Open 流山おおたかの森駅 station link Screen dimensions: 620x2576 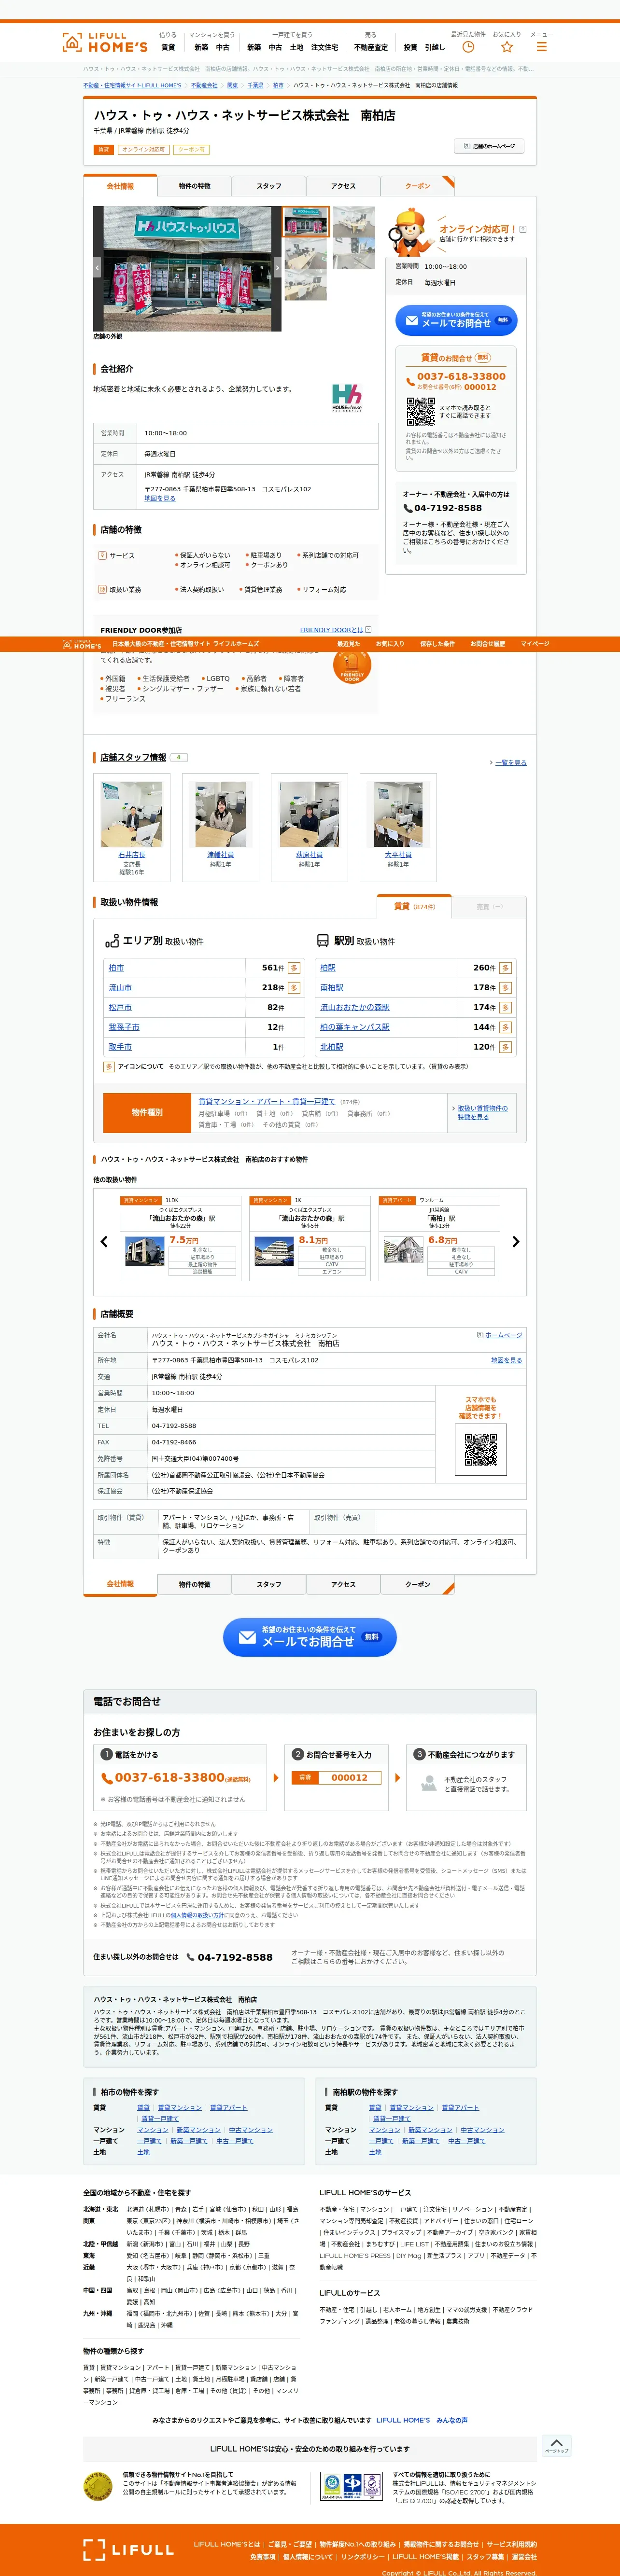pyautogui.click(x=355, y=1007)
